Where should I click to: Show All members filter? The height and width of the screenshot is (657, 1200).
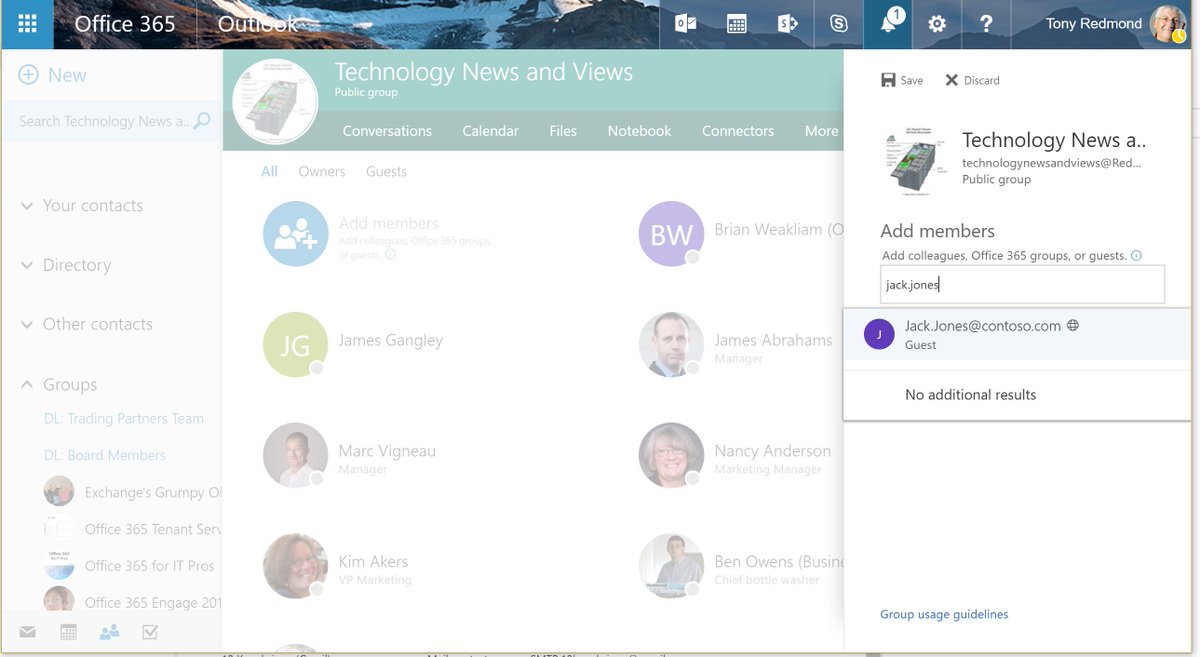pyautogui.click(x=269, y=171)
